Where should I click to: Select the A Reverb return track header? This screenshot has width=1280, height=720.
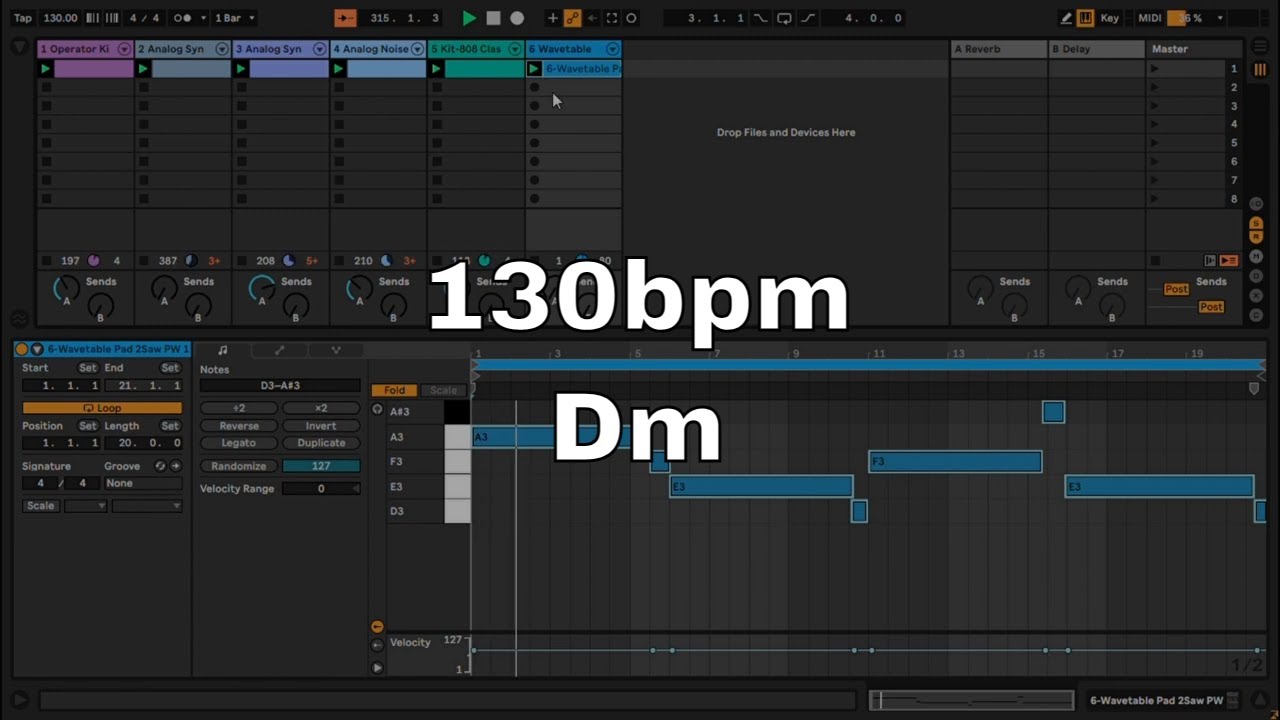point(998,49)
